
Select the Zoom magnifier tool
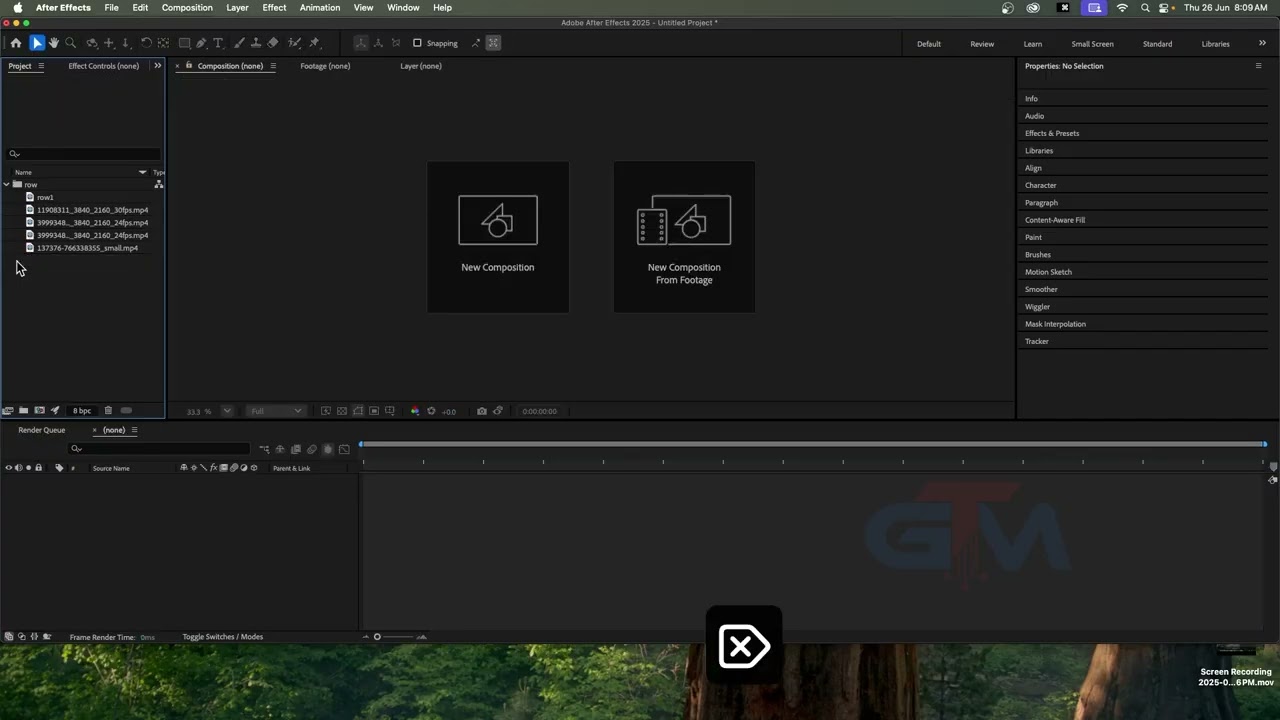[x=70, y=43]
